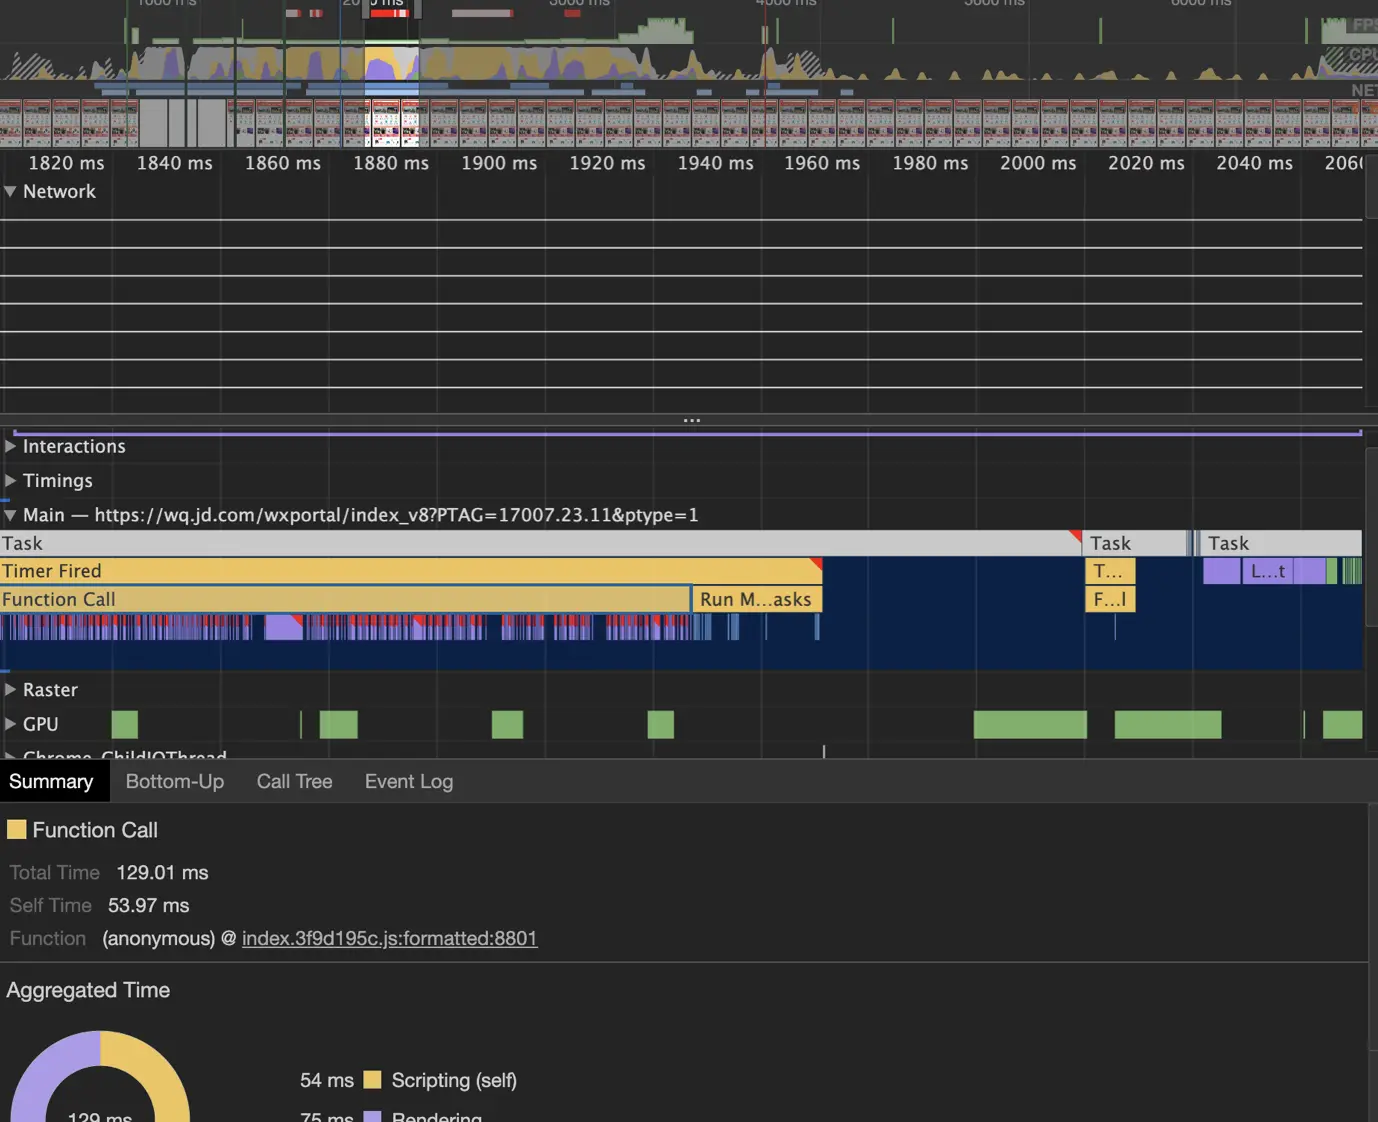The height and width of the screenshot is (1122, 1378).
Task: Open the Call Tree tab
Action: click(x=294, y=782)
